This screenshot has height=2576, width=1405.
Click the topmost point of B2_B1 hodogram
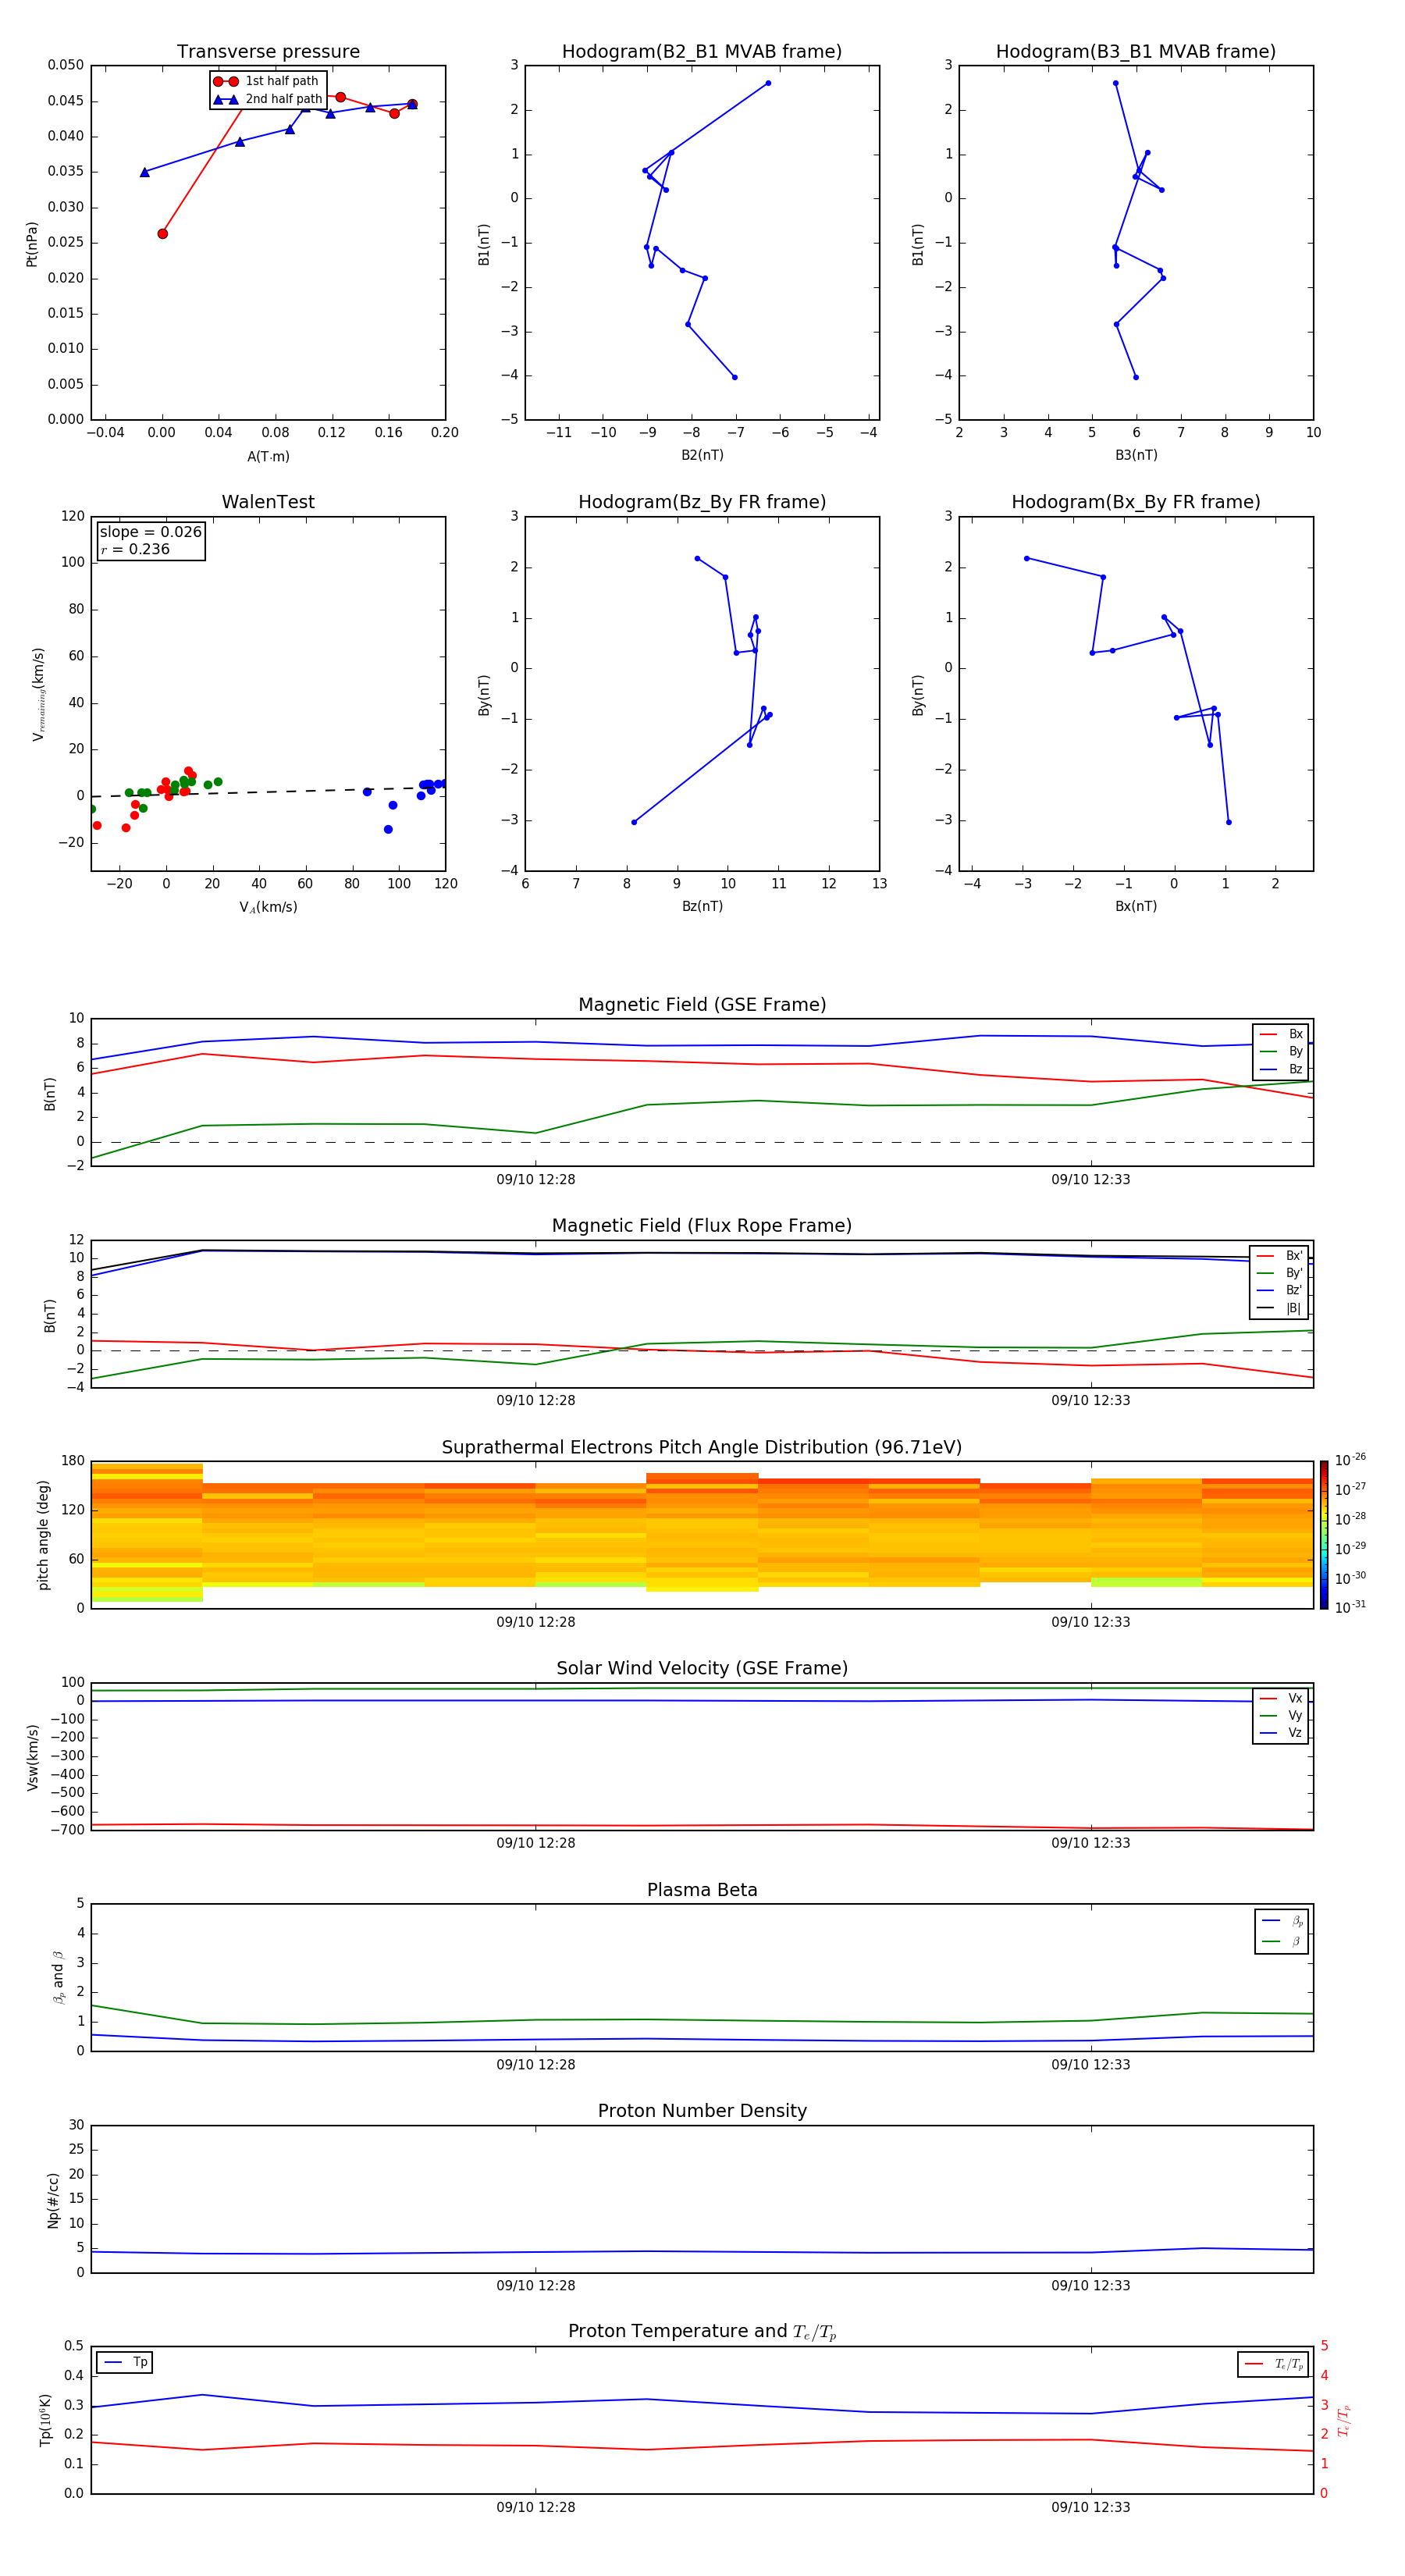768,83
